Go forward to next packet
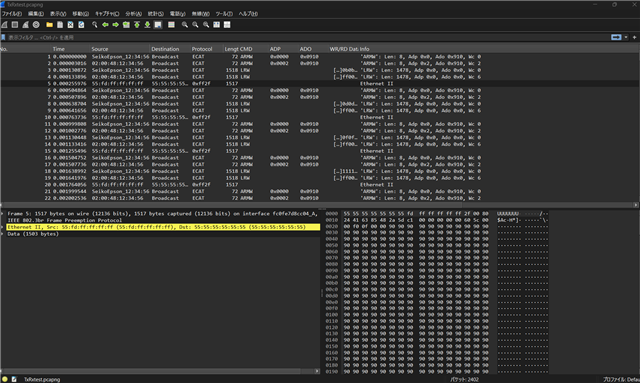Viewport: 640px width, 383px height. point(116,25)
